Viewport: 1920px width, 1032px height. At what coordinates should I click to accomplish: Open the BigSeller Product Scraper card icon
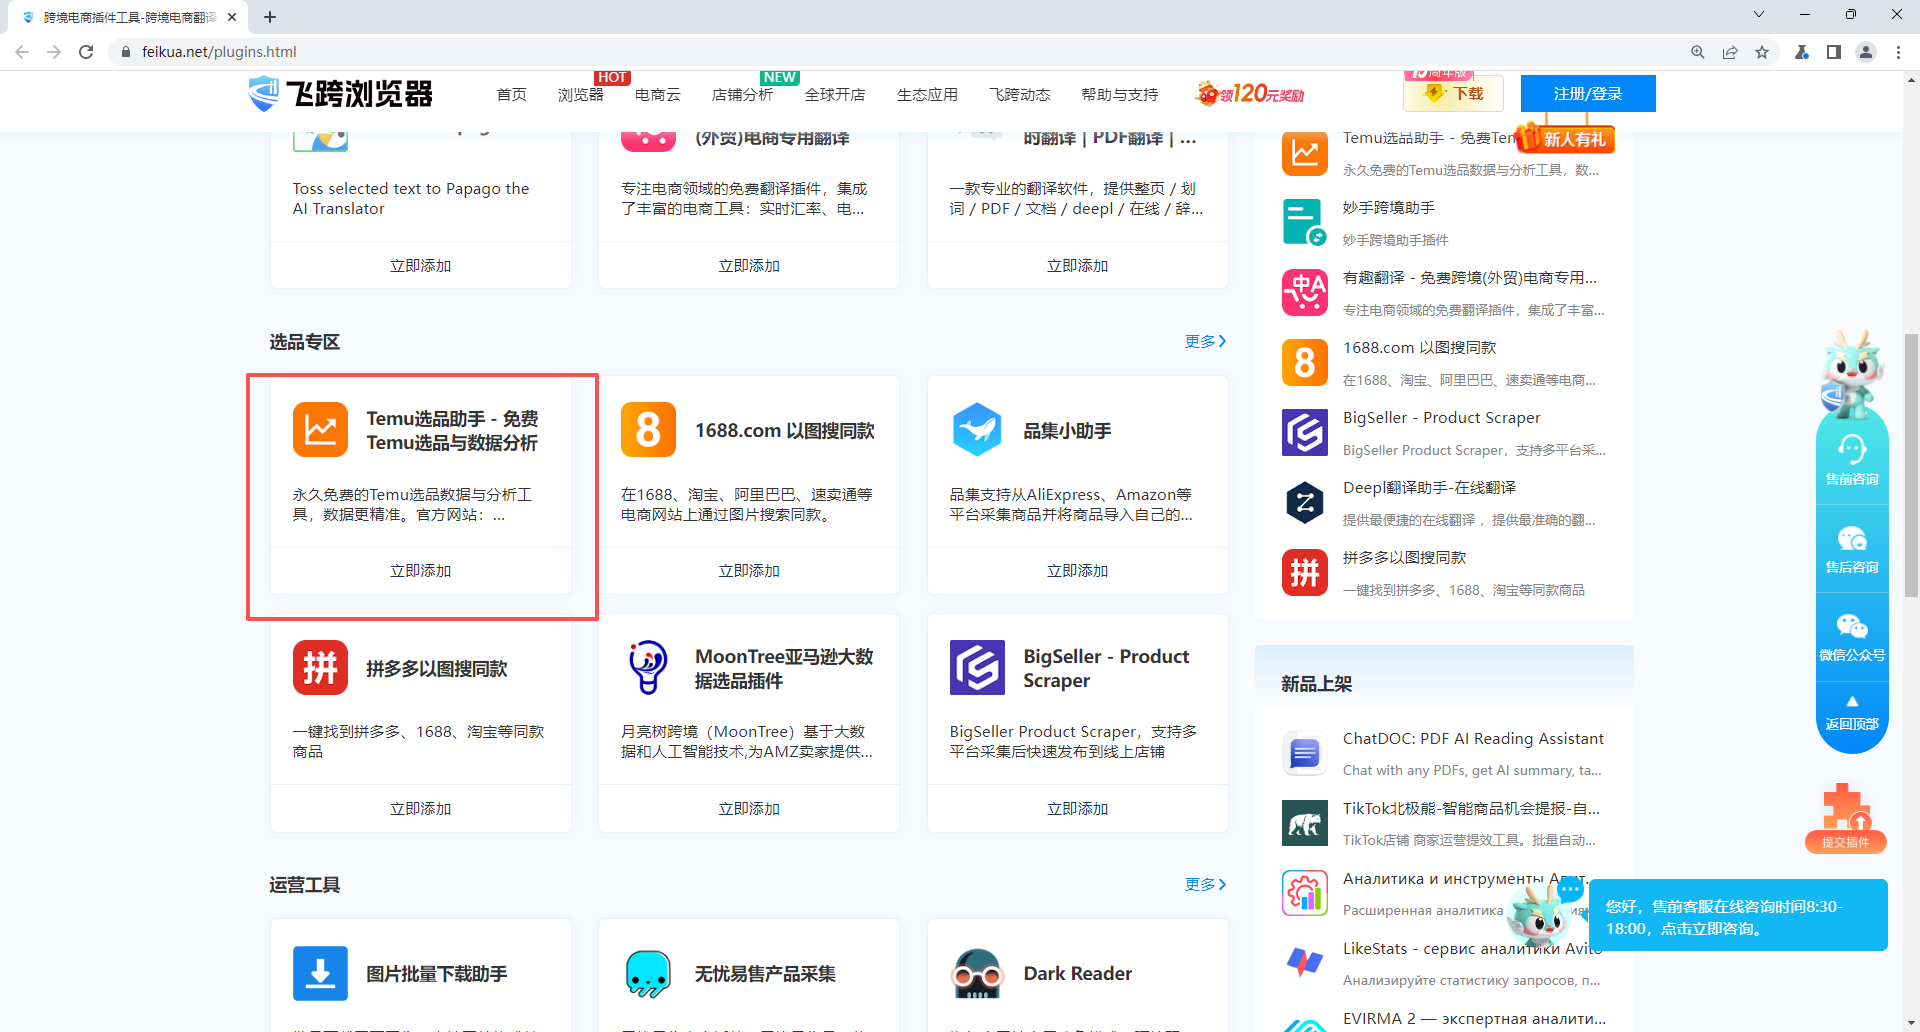click(x=977, y=668)
